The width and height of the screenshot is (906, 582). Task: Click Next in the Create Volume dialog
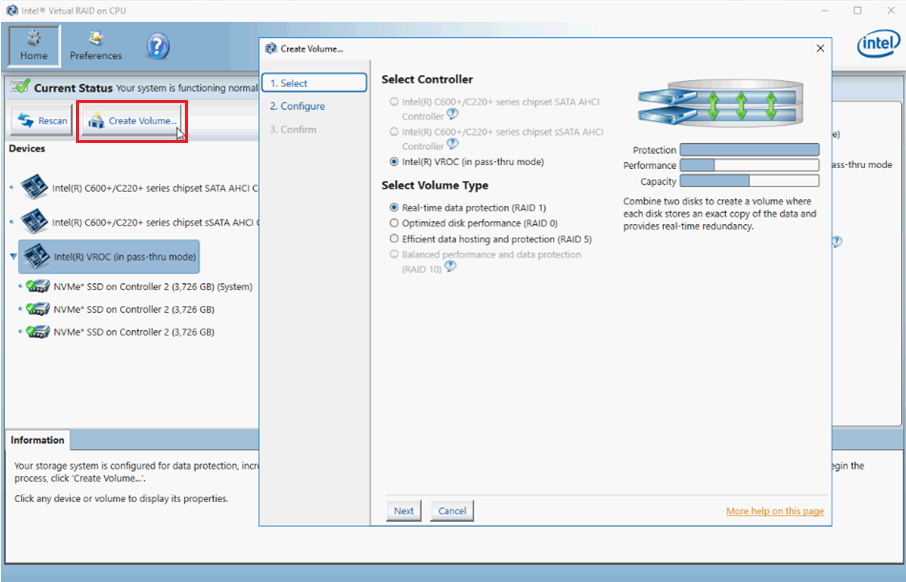[x=403, y=511]
